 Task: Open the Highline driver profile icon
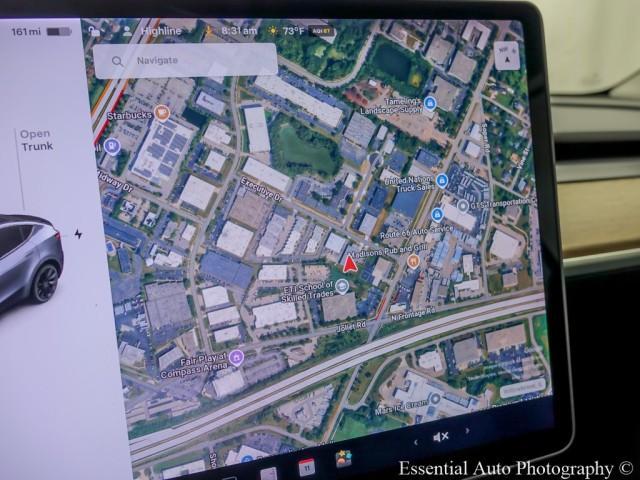(127, 31)
